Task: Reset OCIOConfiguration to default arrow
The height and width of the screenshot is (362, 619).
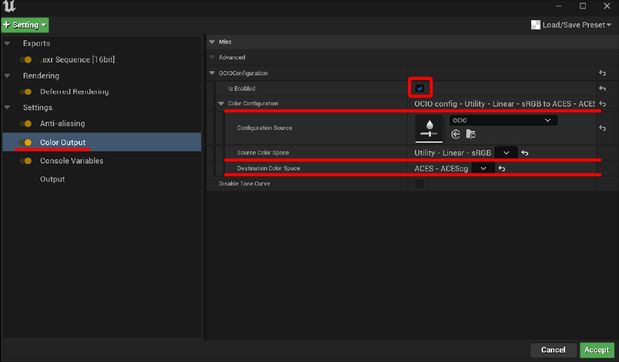Action: tap(602, 73)
